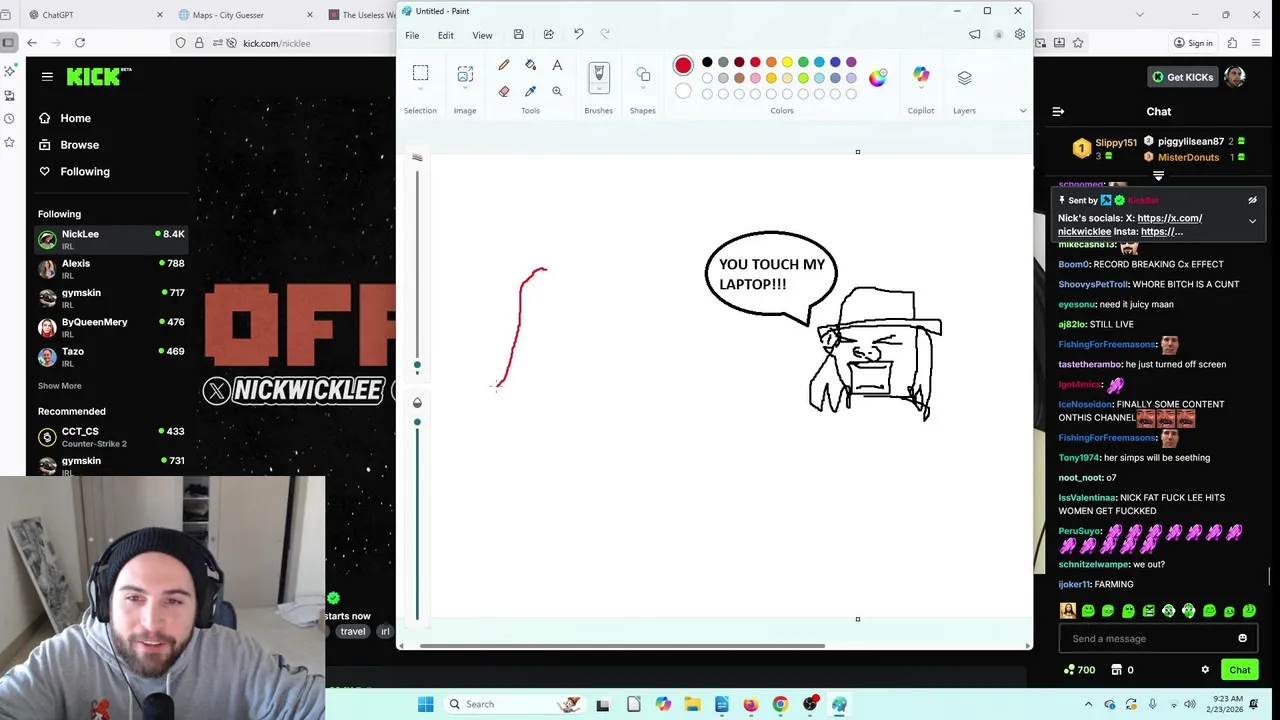Select the Fill bucket tool
The height and width of the screenshot is (720, 1280).
[x=530, y=65]
